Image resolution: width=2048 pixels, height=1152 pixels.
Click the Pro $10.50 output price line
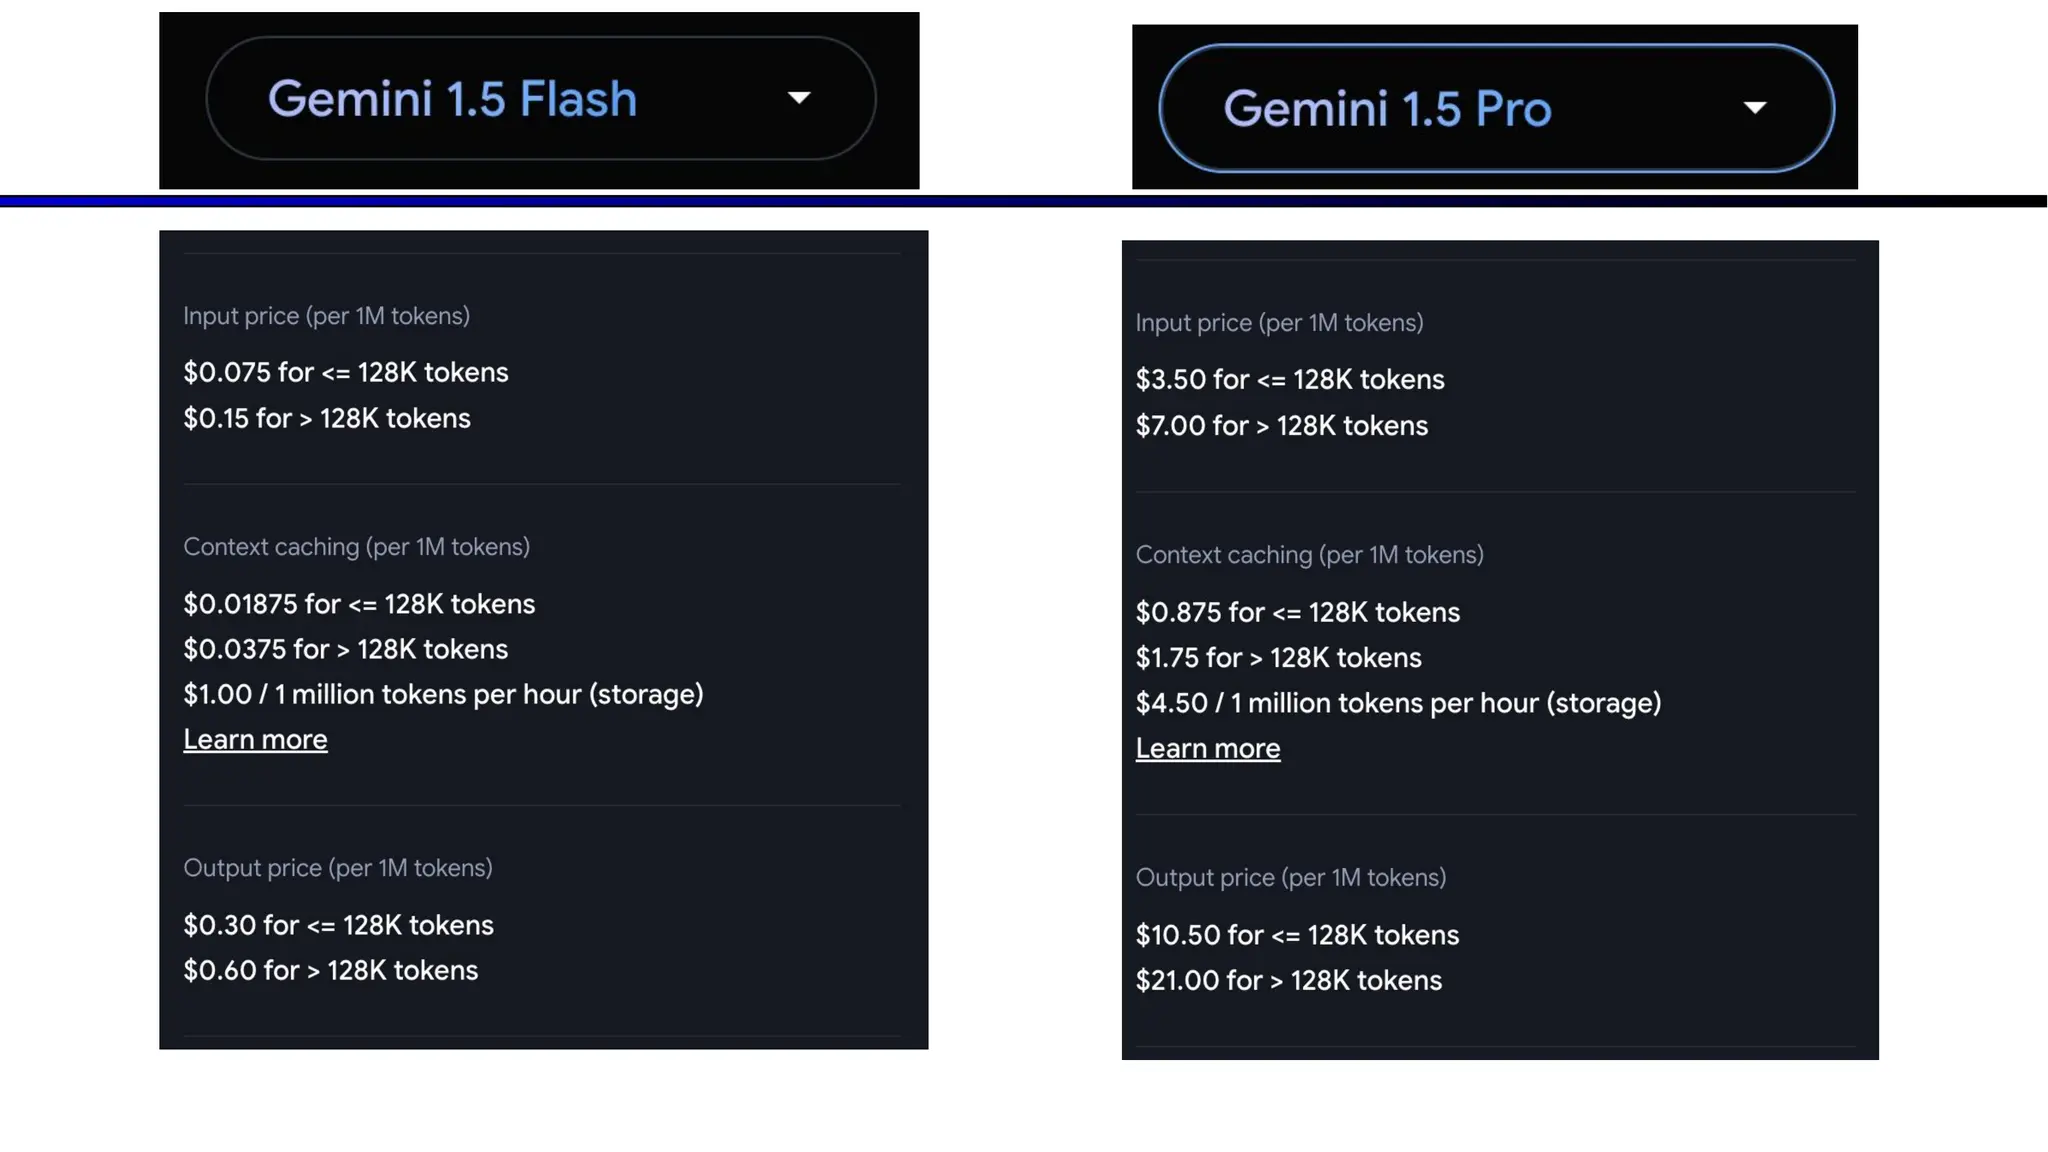tap(1297, 936)
